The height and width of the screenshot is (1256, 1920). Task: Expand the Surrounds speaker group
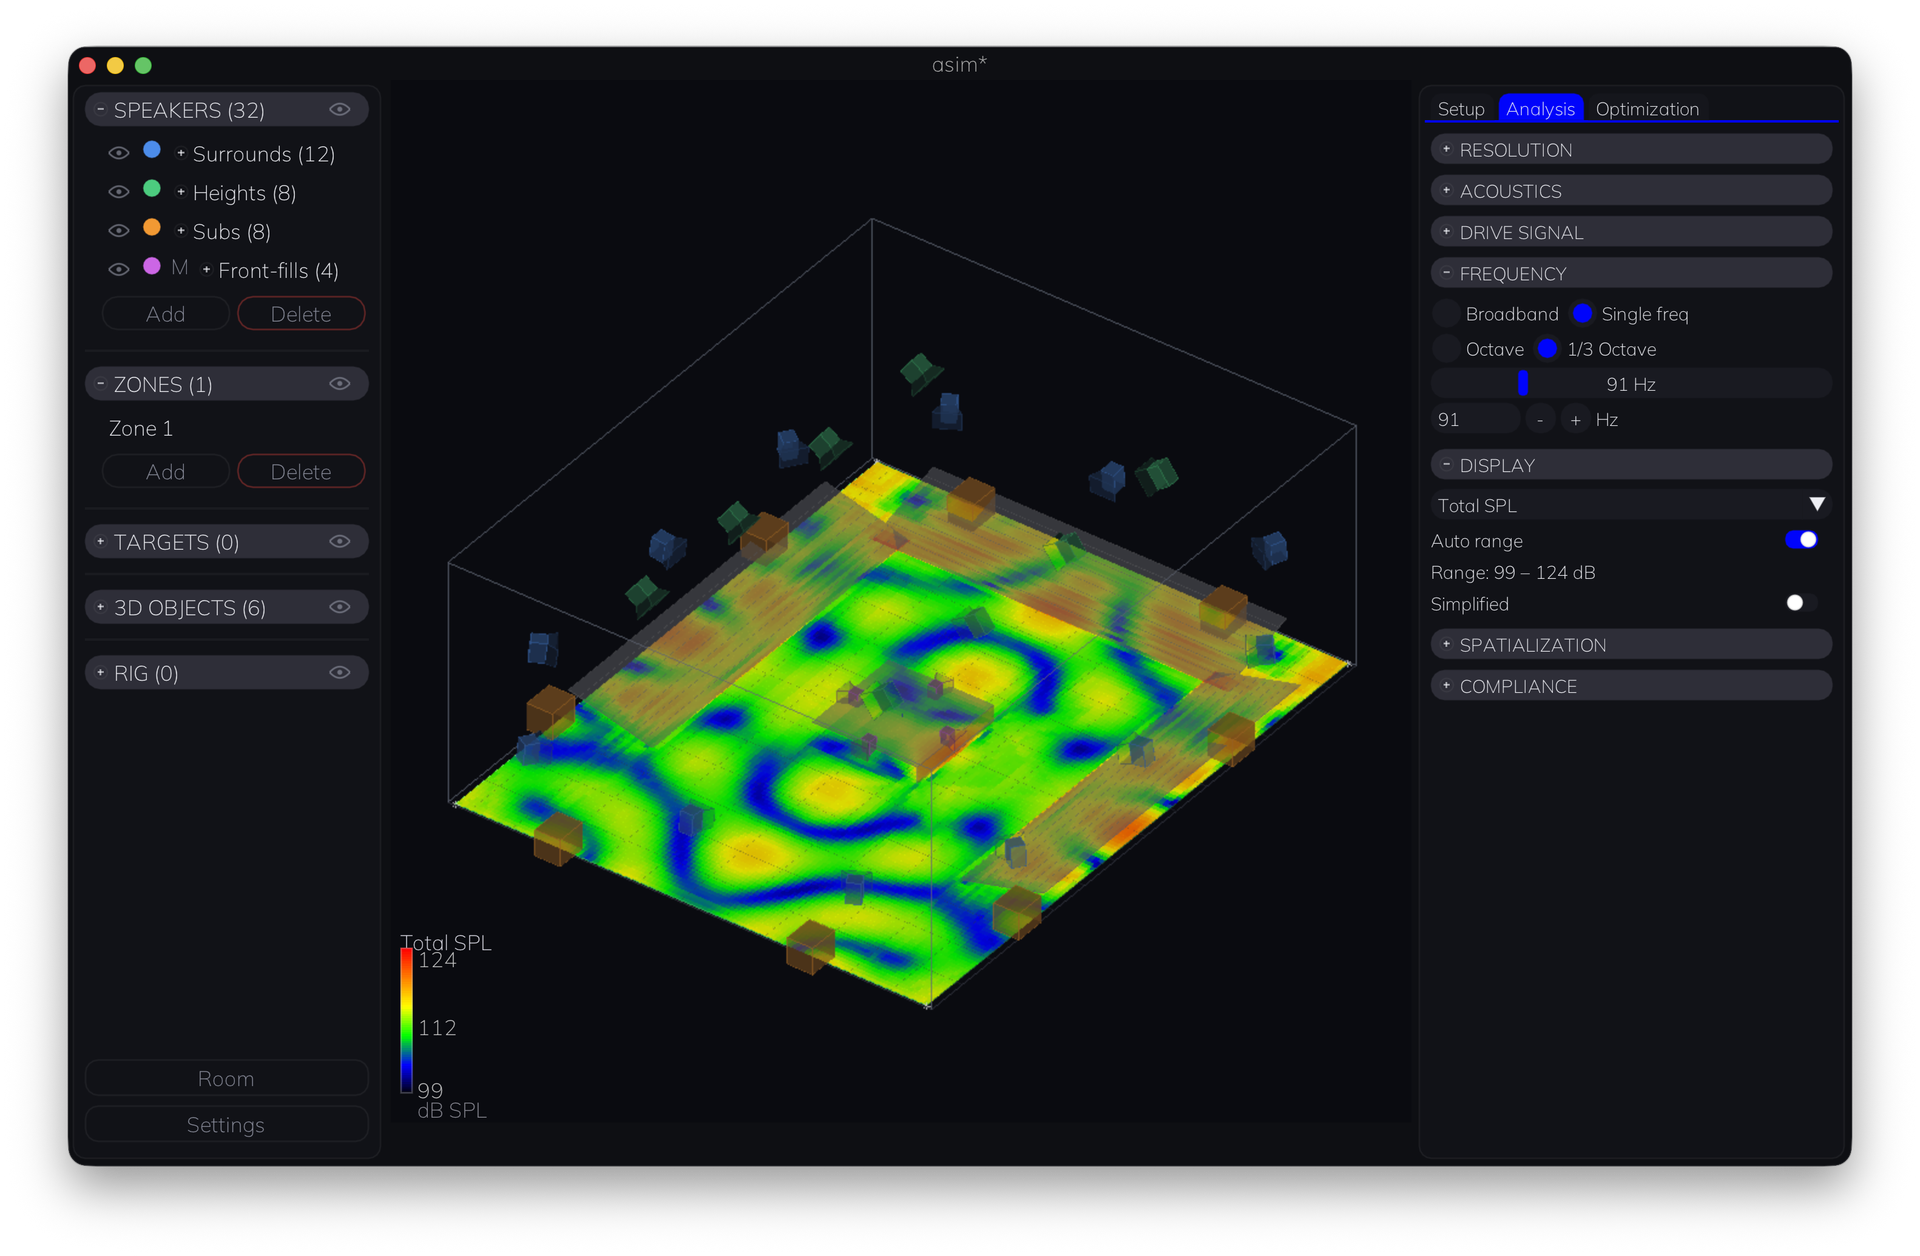coord(181,153)
